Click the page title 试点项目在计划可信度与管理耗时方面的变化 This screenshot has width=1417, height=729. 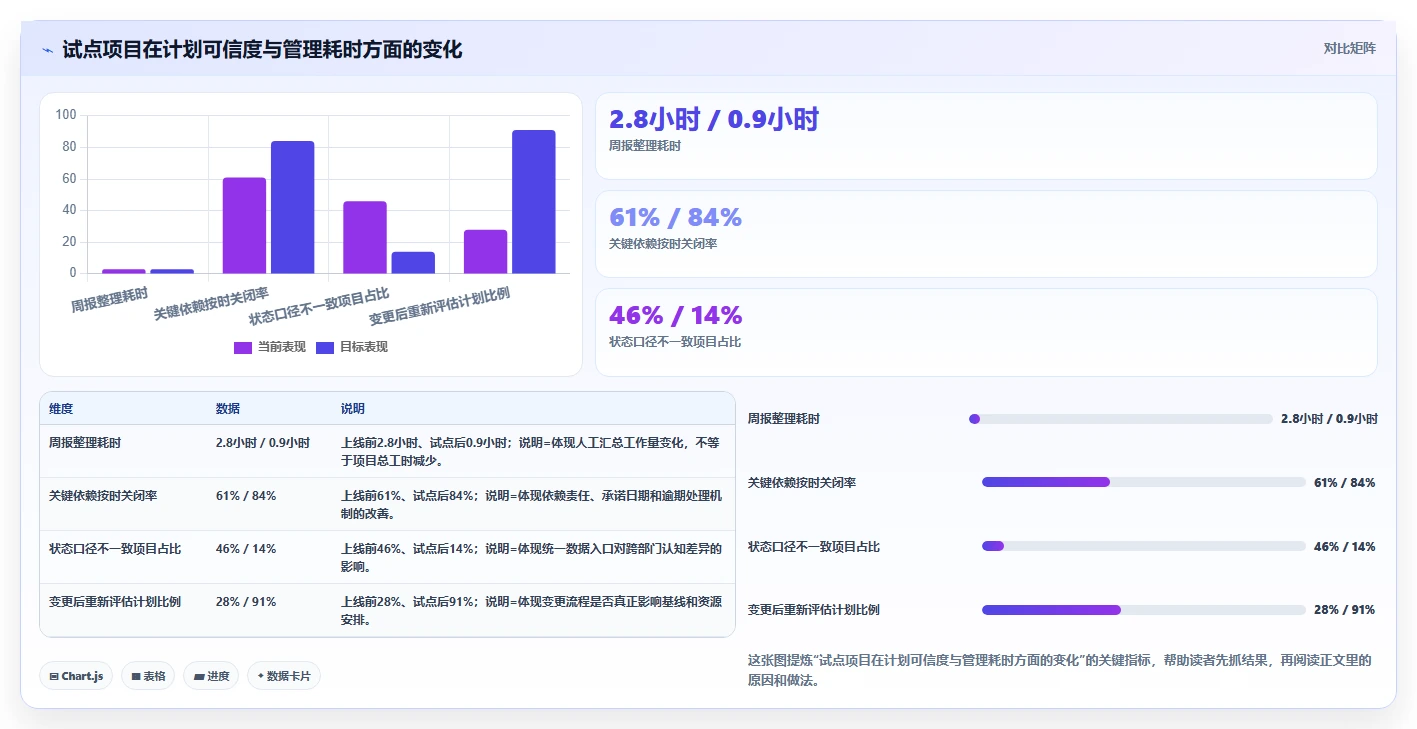click(x=262, y=49)
